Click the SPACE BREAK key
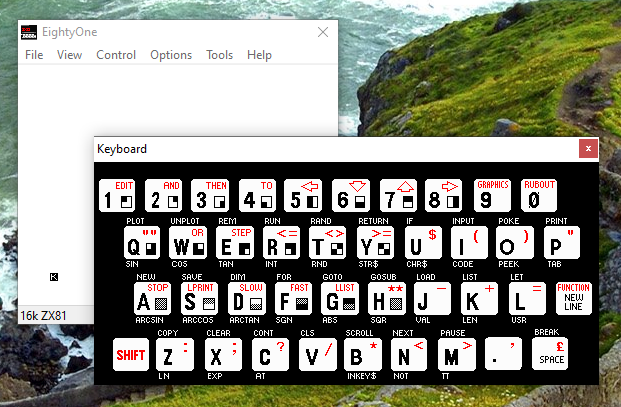Screen dimensions: 621x407 (x=550, y=354)
